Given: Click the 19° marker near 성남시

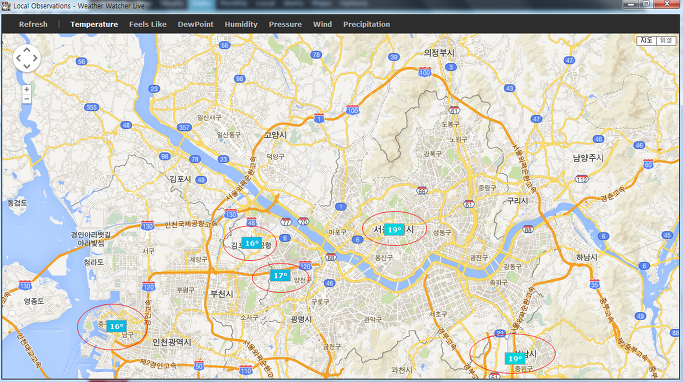Looking at the screenshot, I should pyautogui.click(x=515, y=358).
